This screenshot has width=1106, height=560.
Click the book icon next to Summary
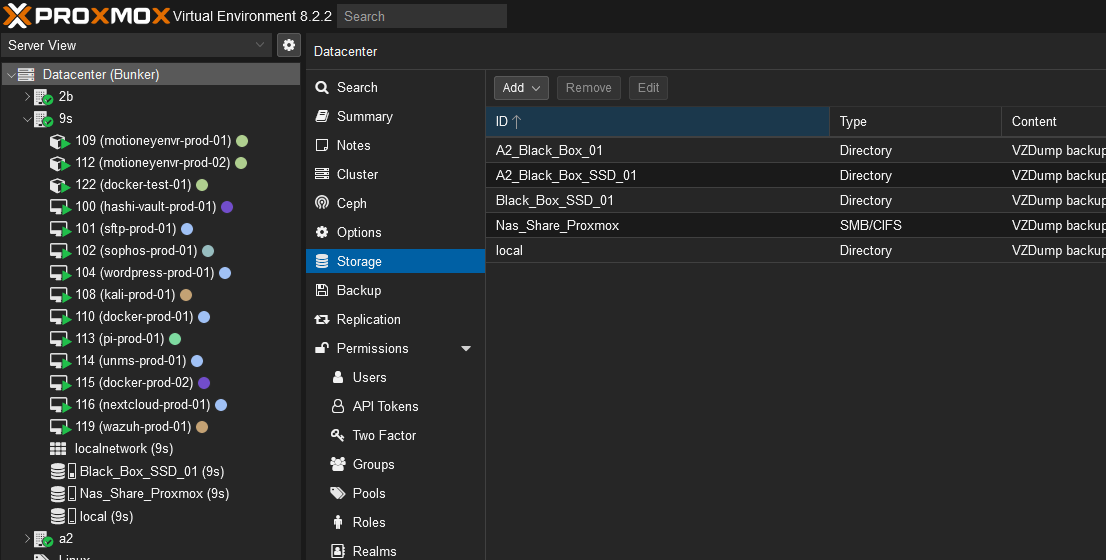322,116
